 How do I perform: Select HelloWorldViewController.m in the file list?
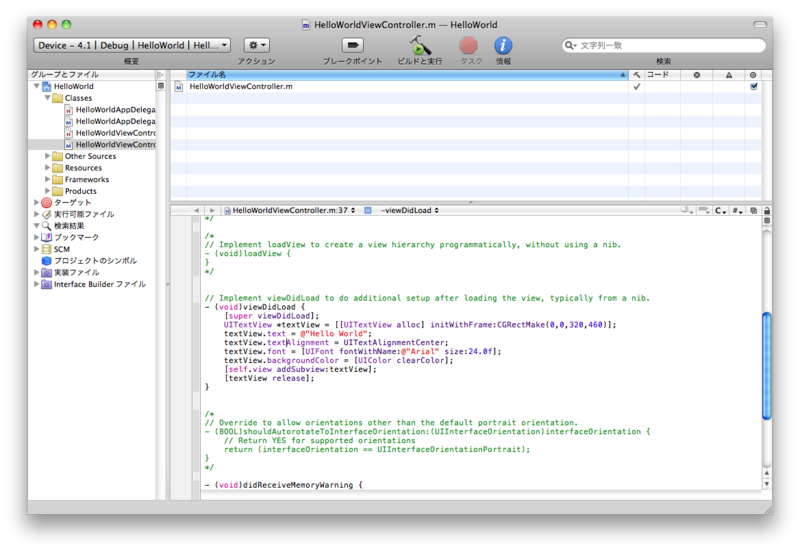[x=399, y=87]
